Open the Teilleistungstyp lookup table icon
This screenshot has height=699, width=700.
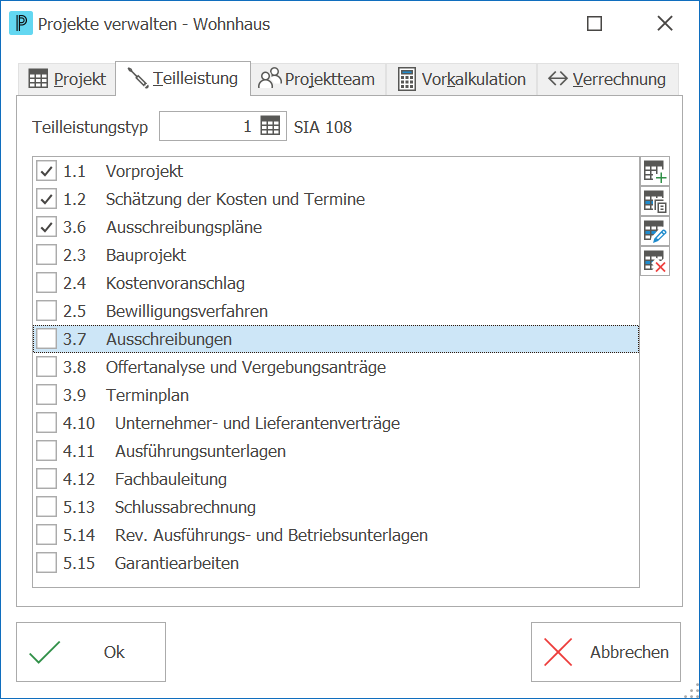click(270, 126)
